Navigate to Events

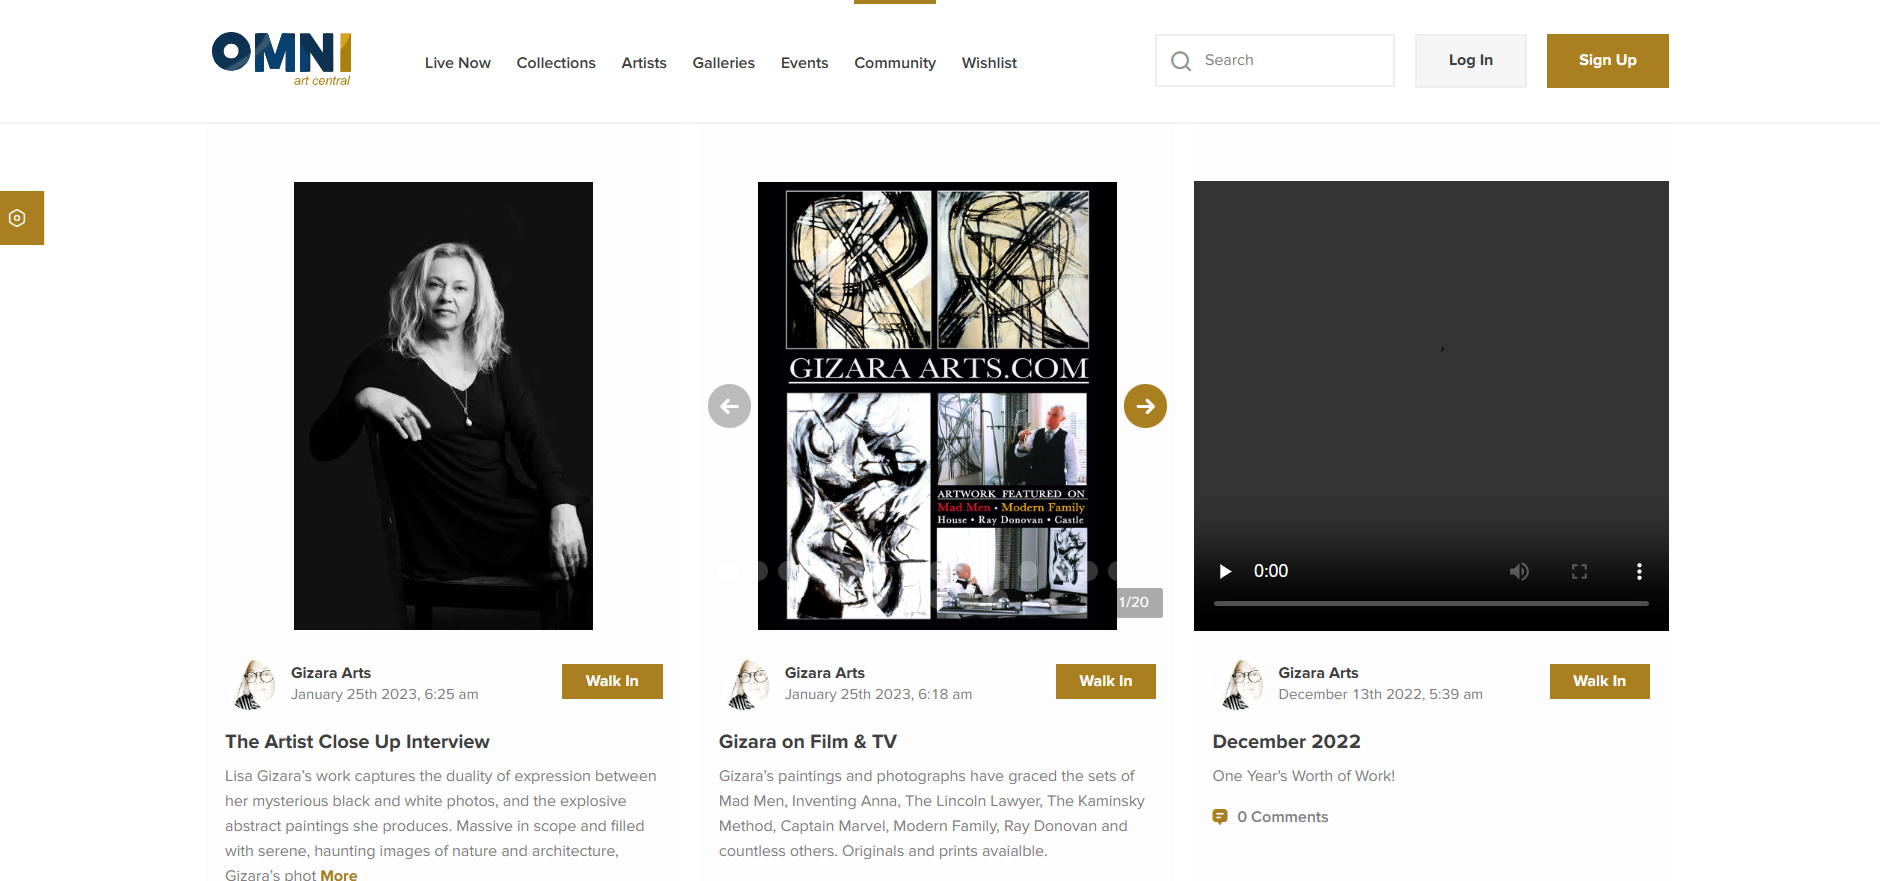tap(805, 63)
